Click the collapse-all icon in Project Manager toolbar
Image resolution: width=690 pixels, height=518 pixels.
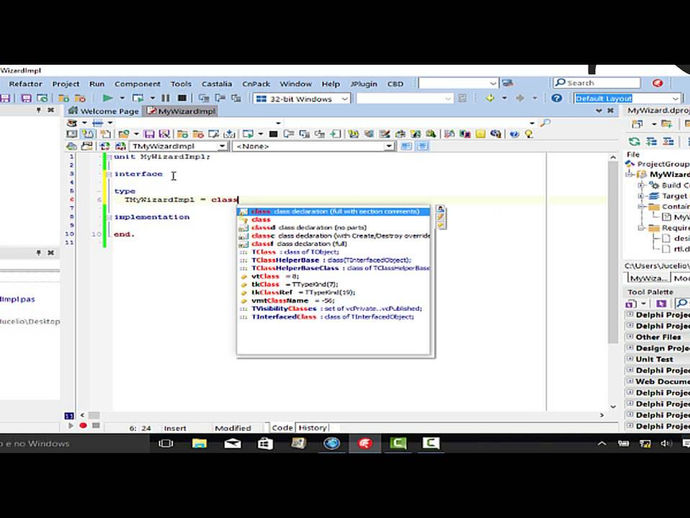pos(668,142)
